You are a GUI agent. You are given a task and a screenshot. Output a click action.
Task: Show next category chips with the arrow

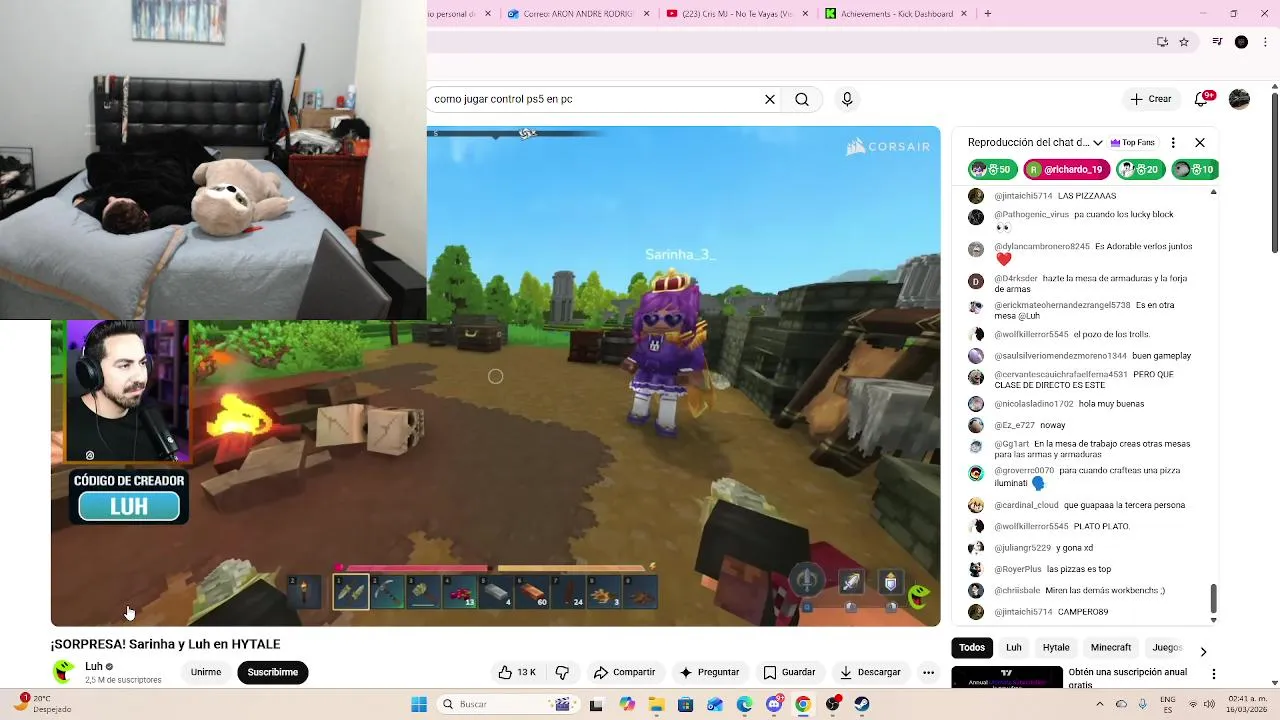(1203, 651)
